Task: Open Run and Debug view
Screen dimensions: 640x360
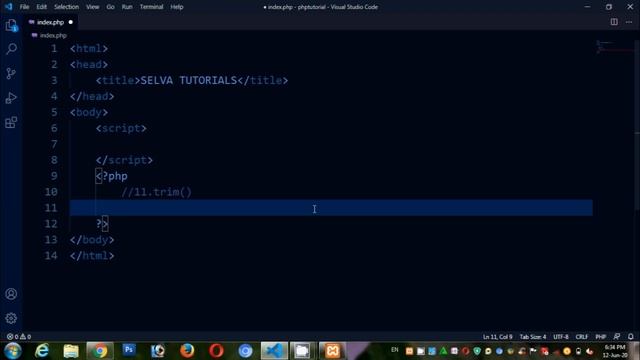Action: [11, 98]
